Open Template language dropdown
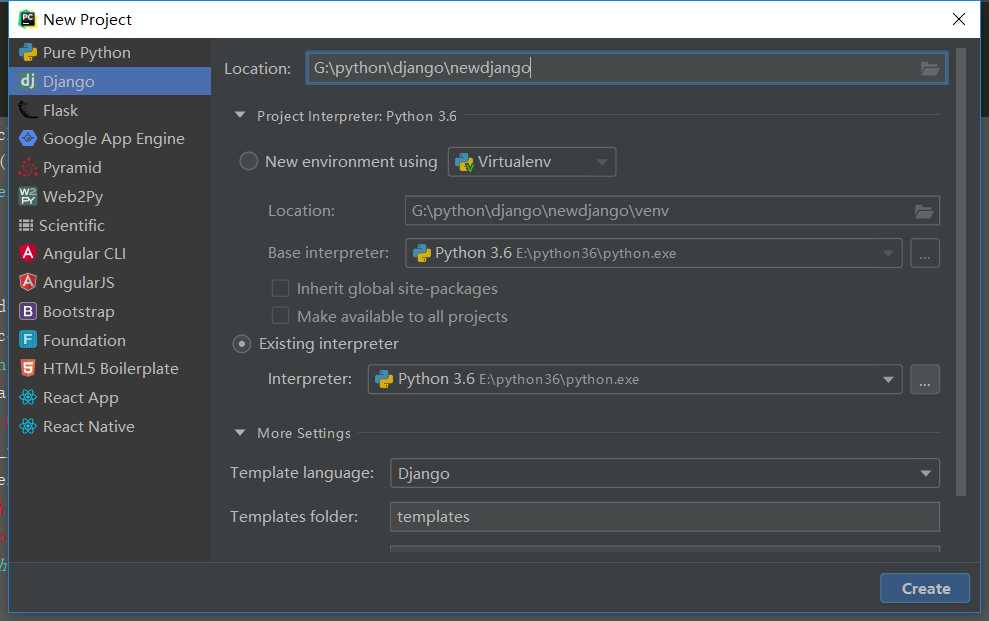This screenshot has width=989, height=621. tap(665, 473)
